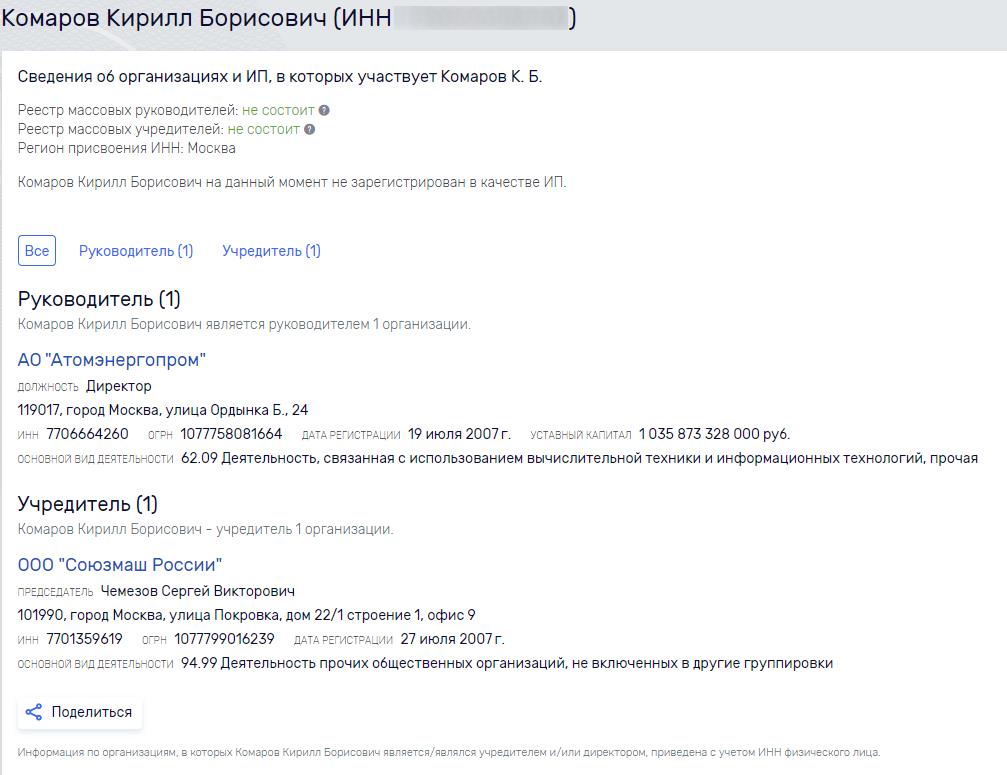Image resolution: width=1007 pixels, height=775 pixels.
Task: Click help icon next to mass founders registry
Action: 310,130
